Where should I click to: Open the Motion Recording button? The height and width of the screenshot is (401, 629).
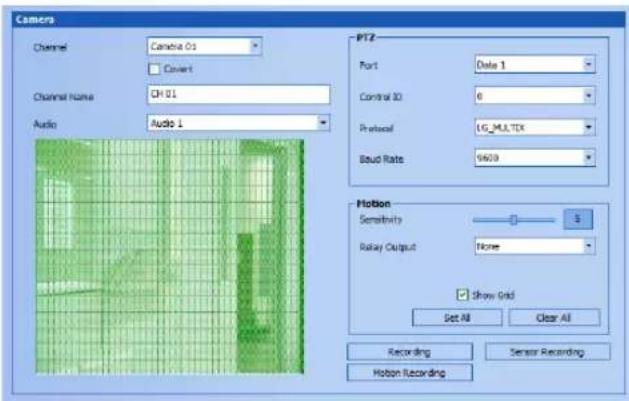coord(410,373)
